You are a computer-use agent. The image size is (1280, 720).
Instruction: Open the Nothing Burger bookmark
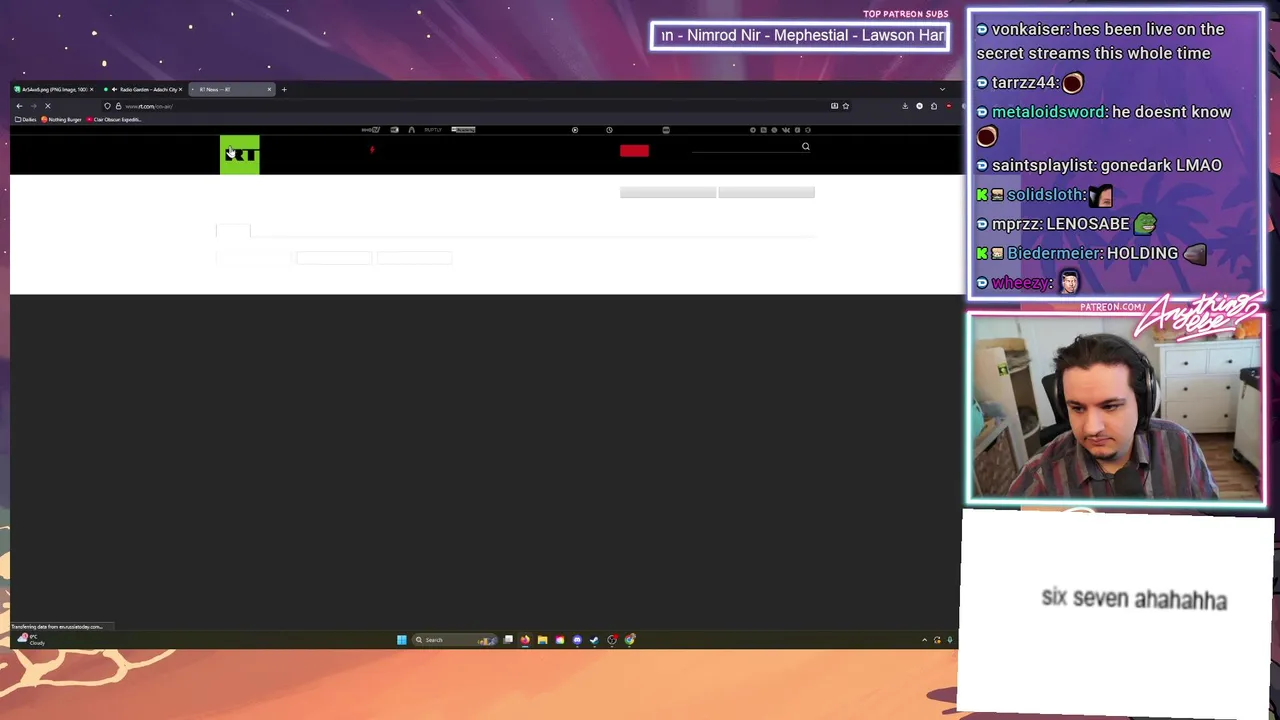pos(61,119)
